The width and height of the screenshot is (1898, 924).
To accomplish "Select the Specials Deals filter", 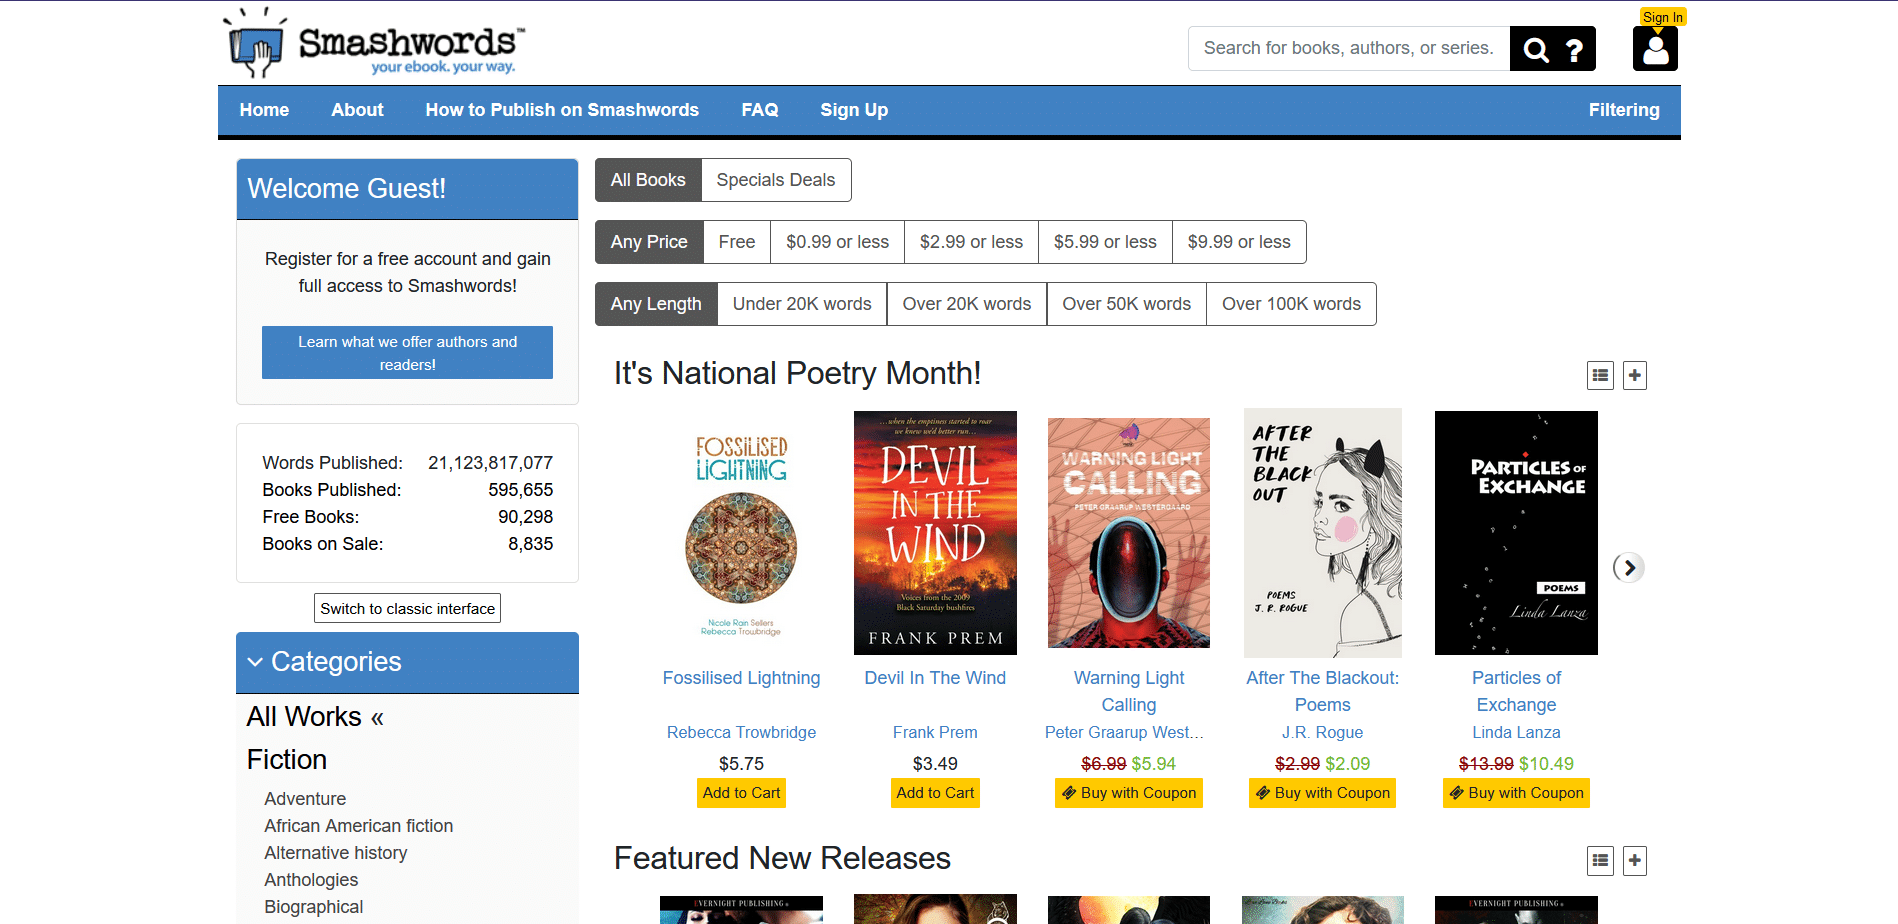I will click(x=776, y=180).
